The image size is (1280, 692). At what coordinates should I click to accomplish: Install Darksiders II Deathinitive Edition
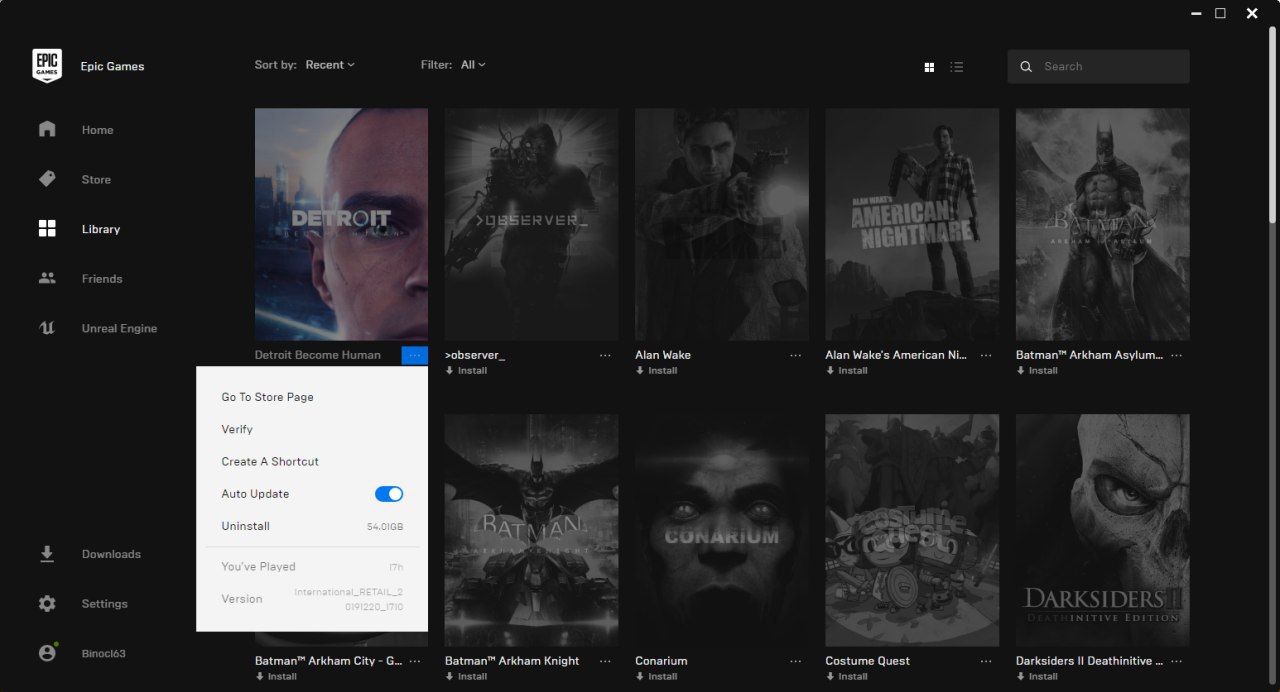[x=1038, y=677]
